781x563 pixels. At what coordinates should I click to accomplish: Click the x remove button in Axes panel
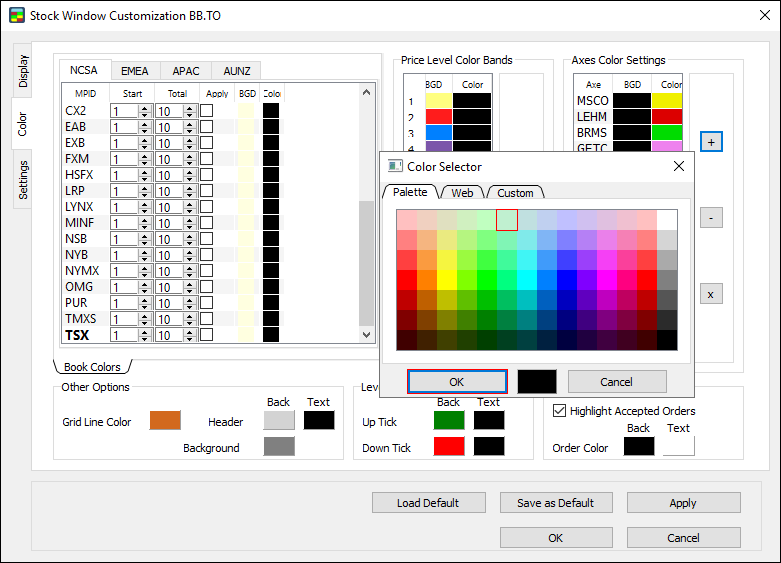click(710, 294)
